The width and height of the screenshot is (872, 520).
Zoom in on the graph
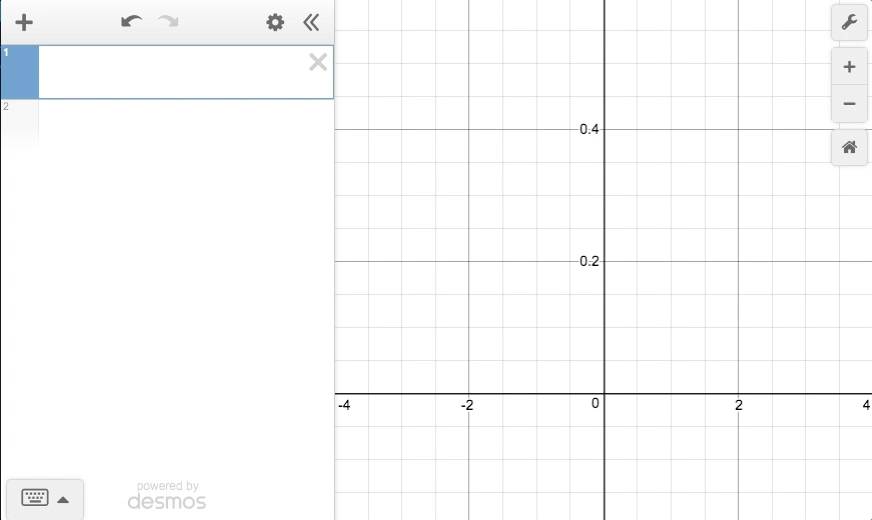pyautogui.click(x=849, y=67)
